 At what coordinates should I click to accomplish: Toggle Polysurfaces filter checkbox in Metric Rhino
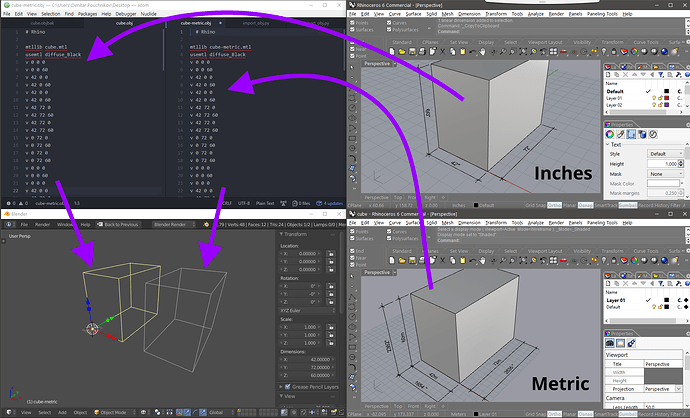pos(389,238)
